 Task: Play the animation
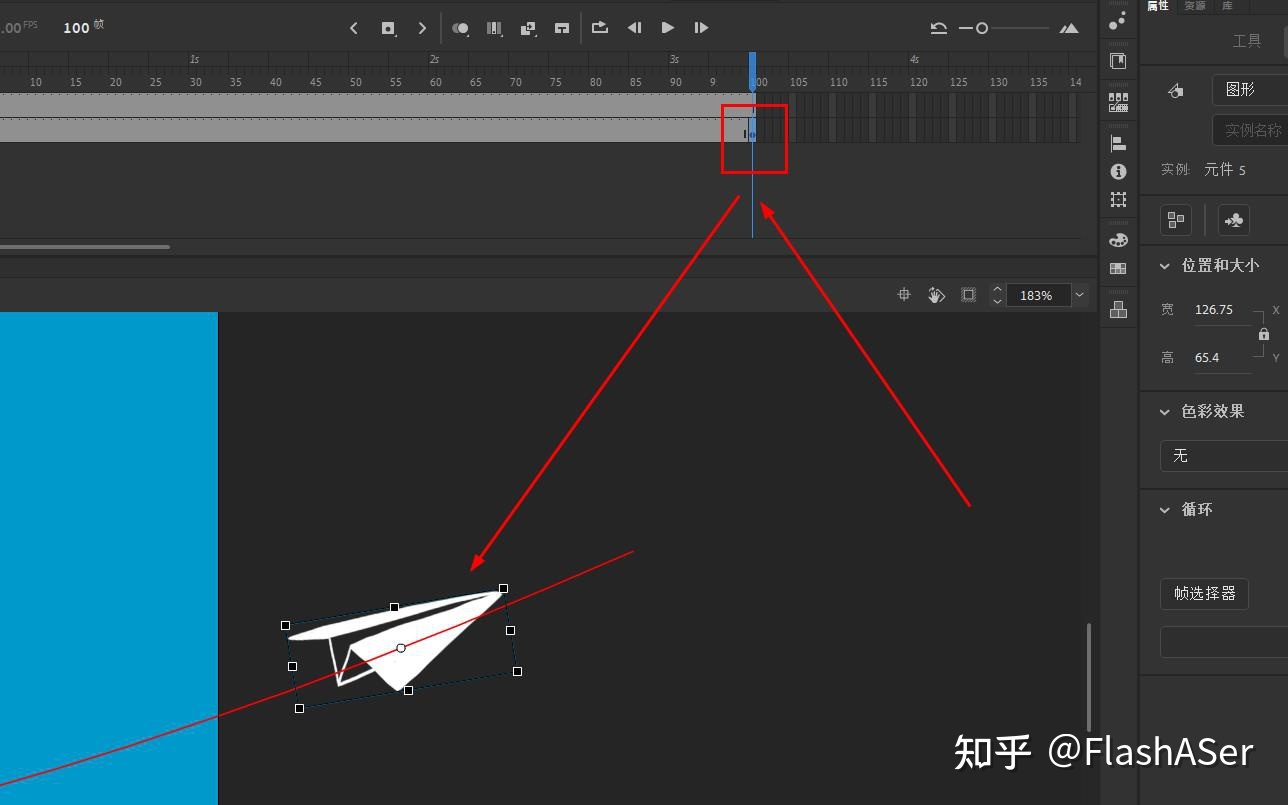668,28
